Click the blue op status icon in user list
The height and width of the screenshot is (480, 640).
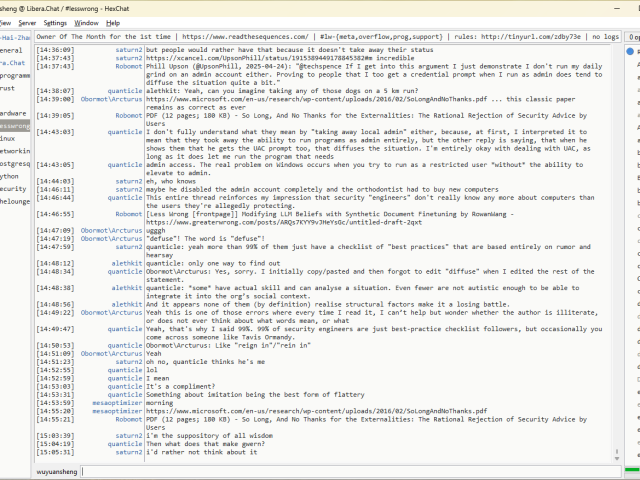(630, 50)
